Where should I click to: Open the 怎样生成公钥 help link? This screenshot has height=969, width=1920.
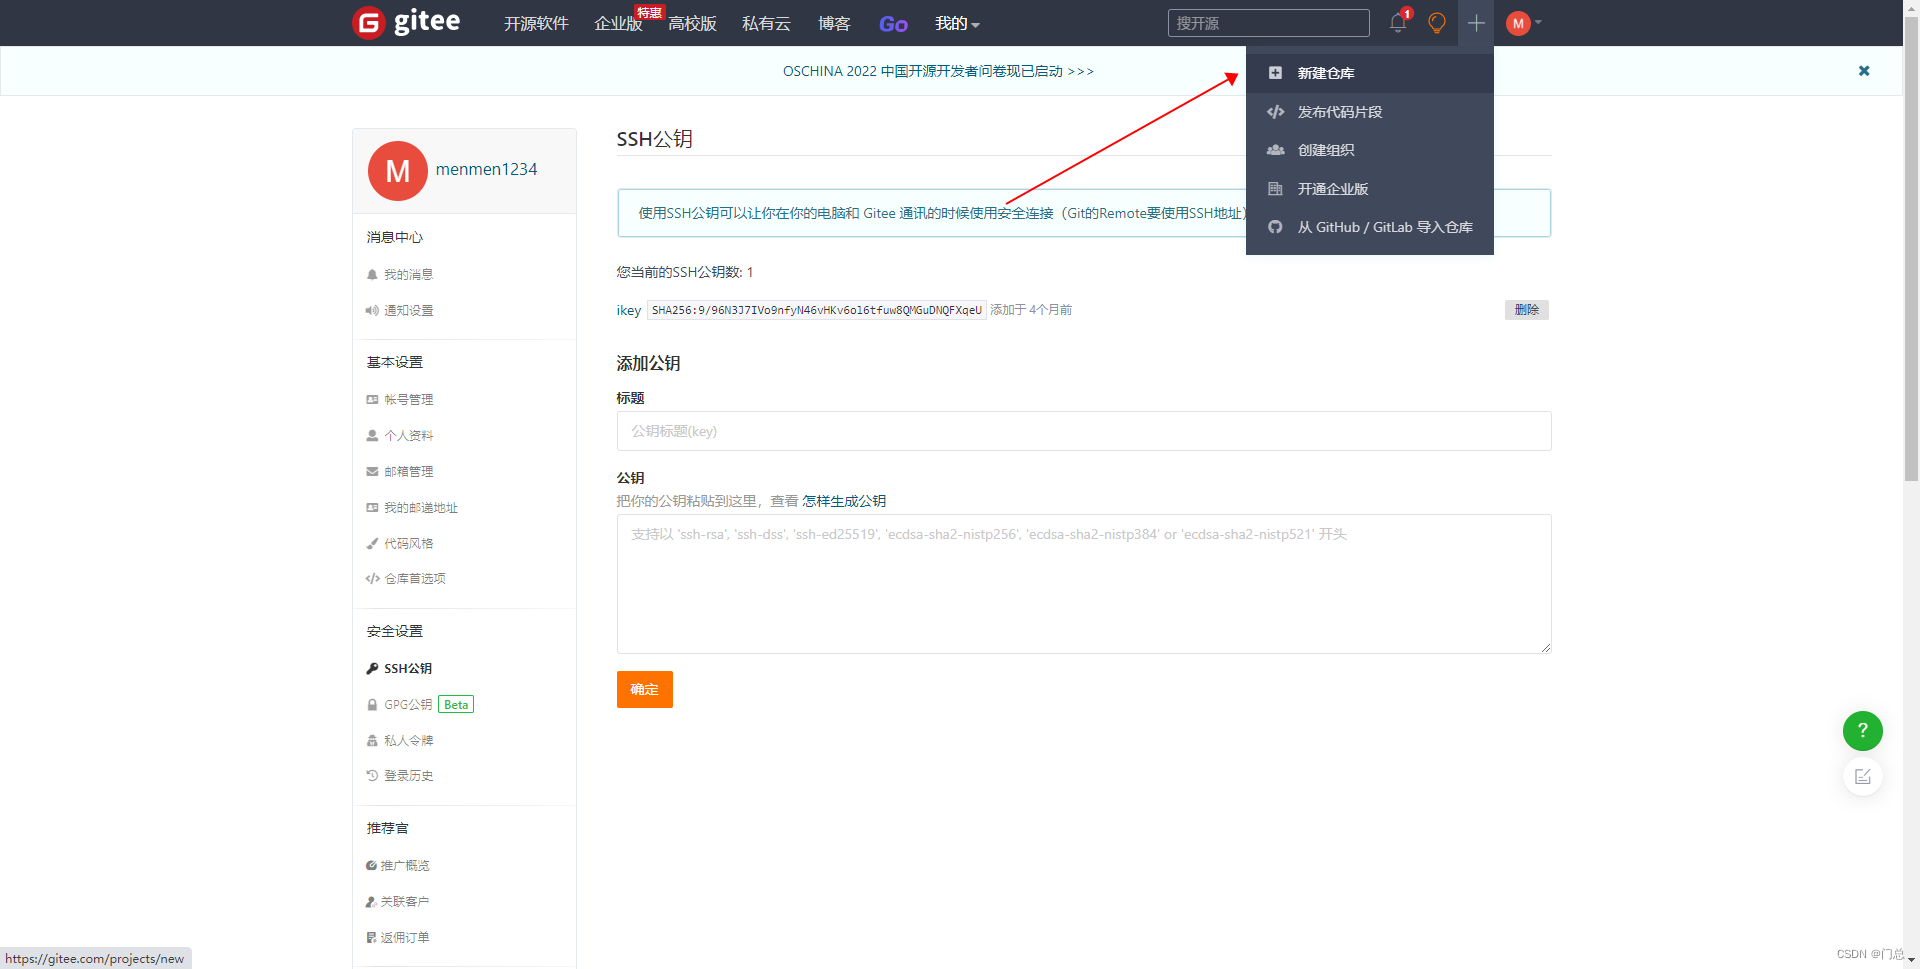(x=843, y=500)
